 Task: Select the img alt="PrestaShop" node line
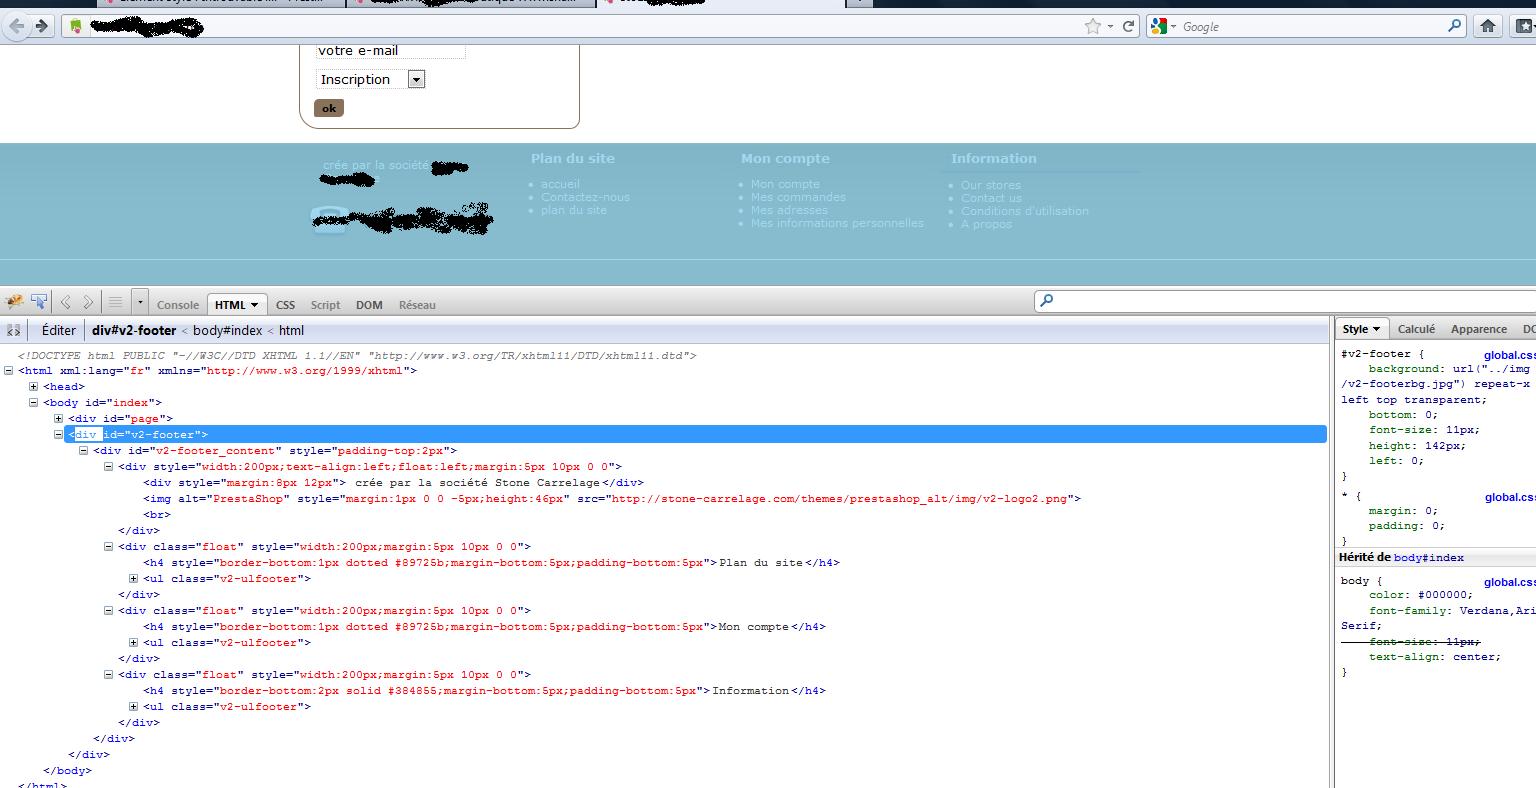coord(612,499)
